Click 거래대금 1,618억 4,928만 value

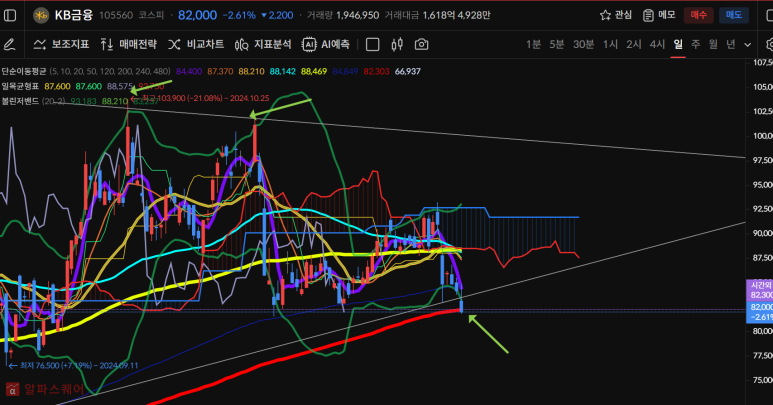tap(437, 15)
